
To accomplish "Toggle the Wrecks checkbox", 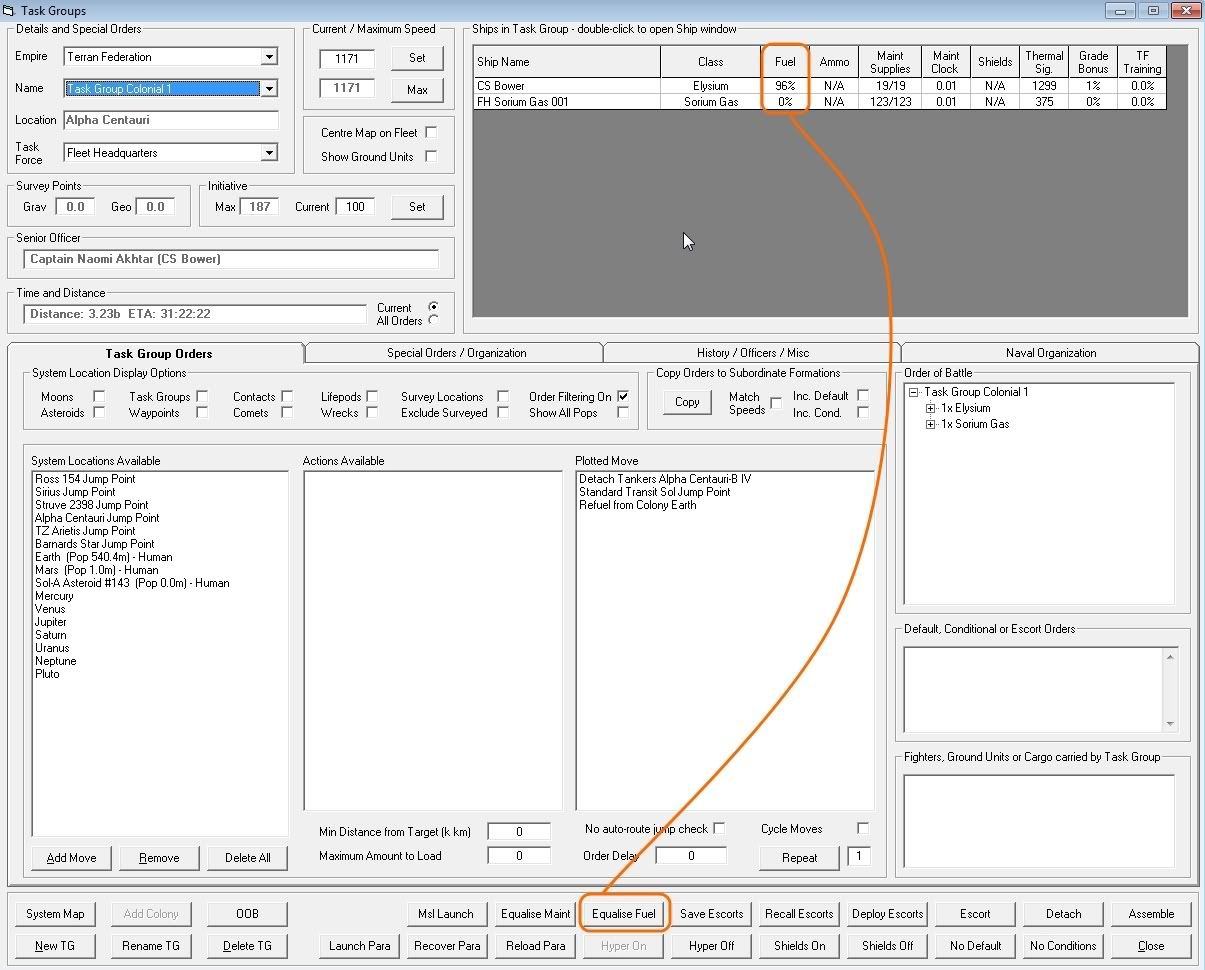I will [x=372, y=412].
